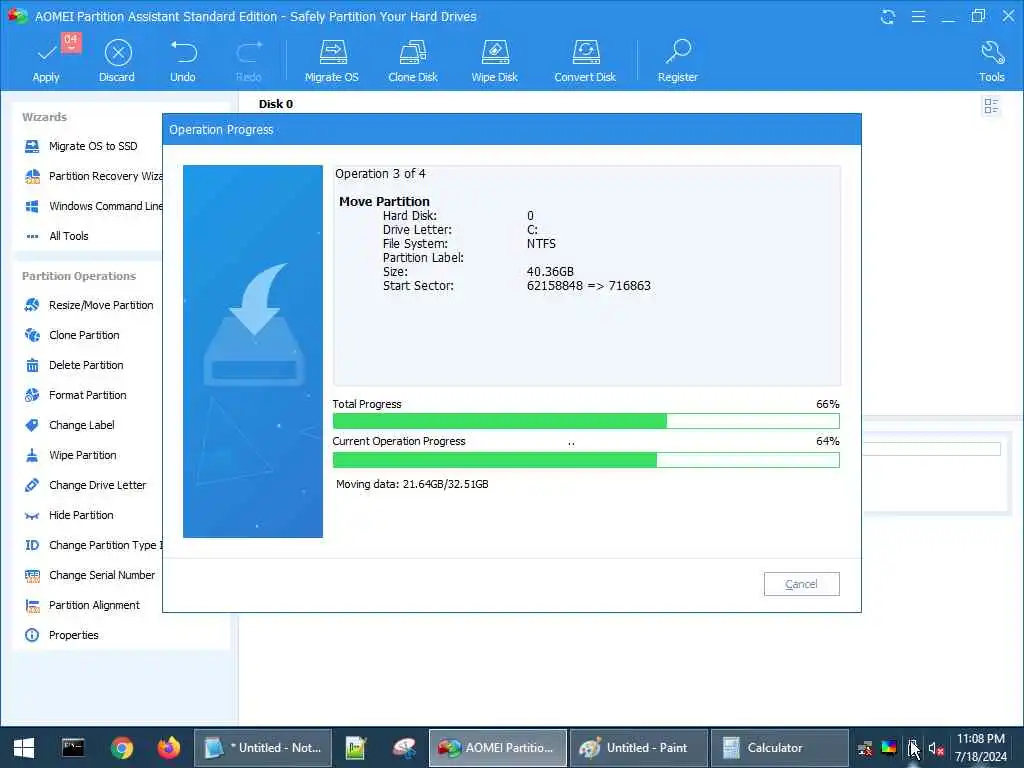Click the taskbar clock
The image size is (1024, 768).
pos(980,748)
